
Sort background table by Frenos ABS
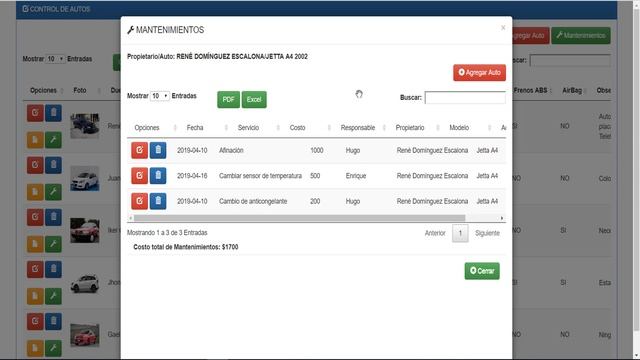[530, 90]
